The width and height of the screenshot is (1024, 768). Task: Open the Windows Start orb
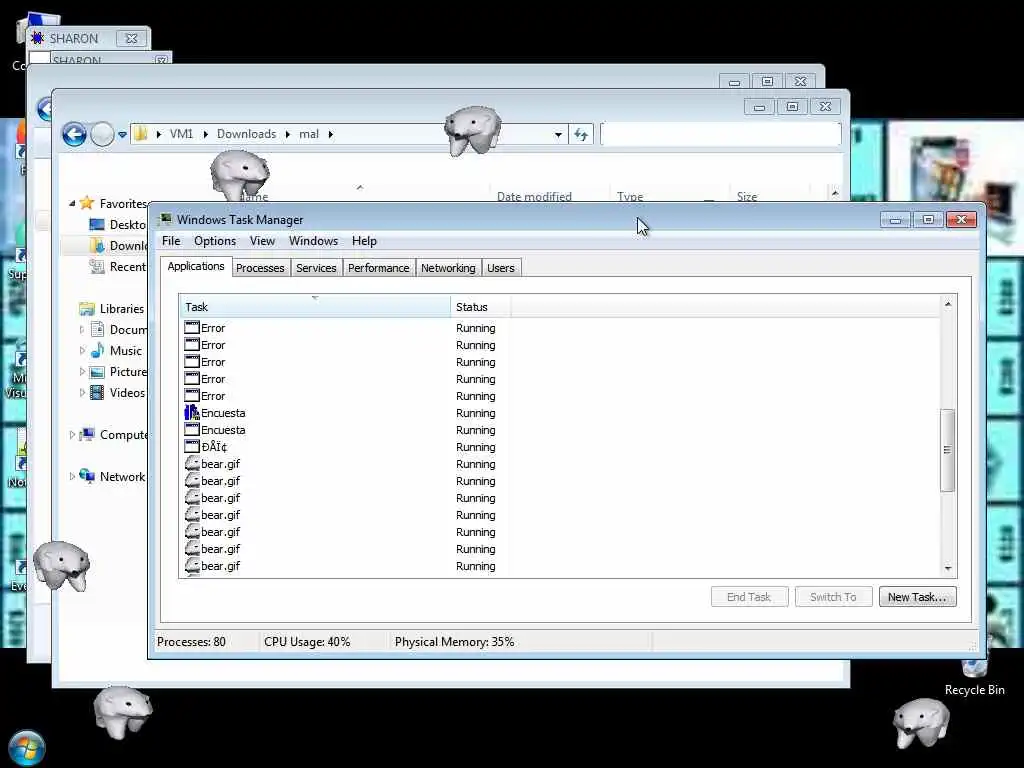pyautogui.click(x=27, y=748)
